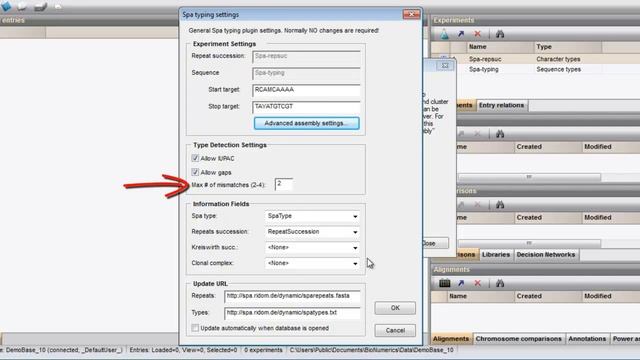Open the Chromosome comparisons tab
The height and width of the screenshot is (360, 640).
click(x=518, y=339)
